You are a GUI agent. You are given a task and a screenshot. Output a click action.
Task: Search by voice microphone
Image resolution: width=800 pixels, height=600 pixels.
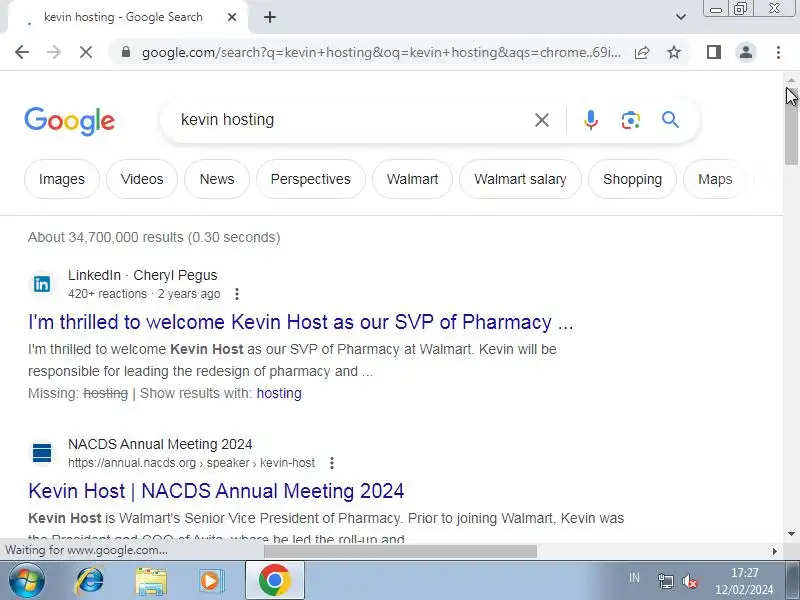591,120
